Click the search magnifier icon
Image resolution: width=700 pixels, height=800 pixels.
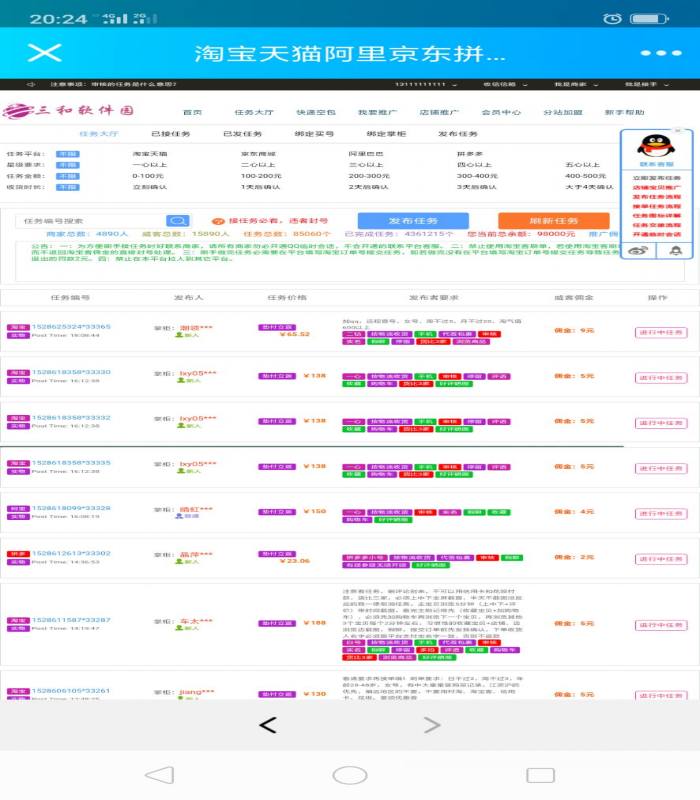click(x=177, y=221)
